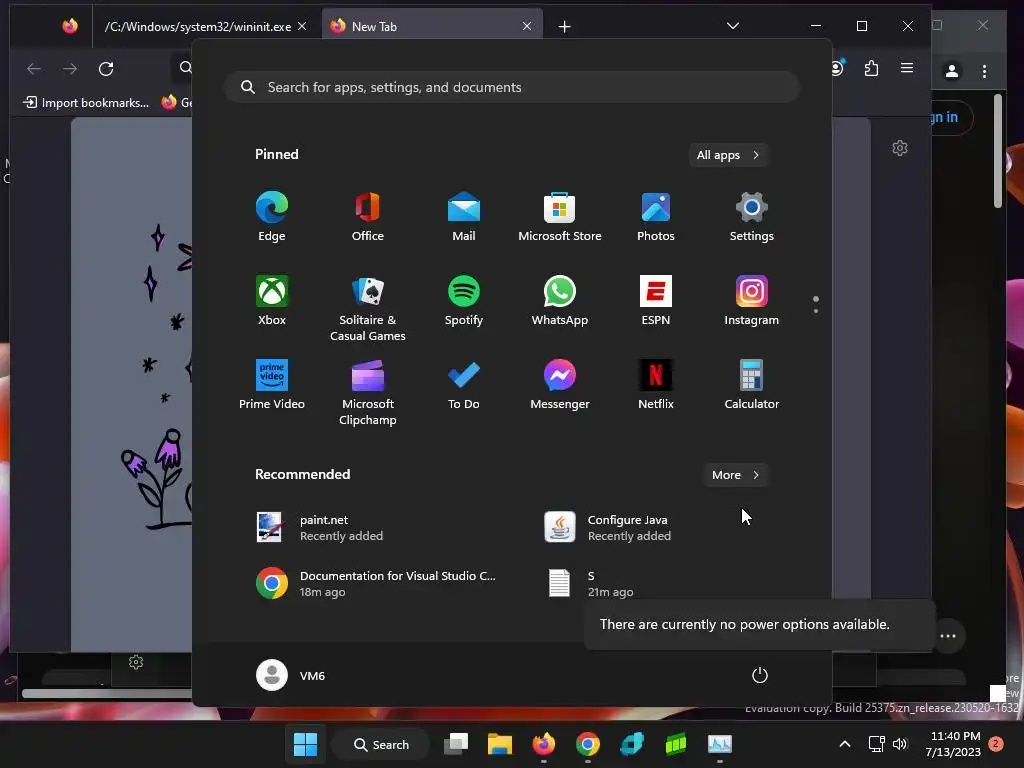Open the Mail app

point(464,217)
